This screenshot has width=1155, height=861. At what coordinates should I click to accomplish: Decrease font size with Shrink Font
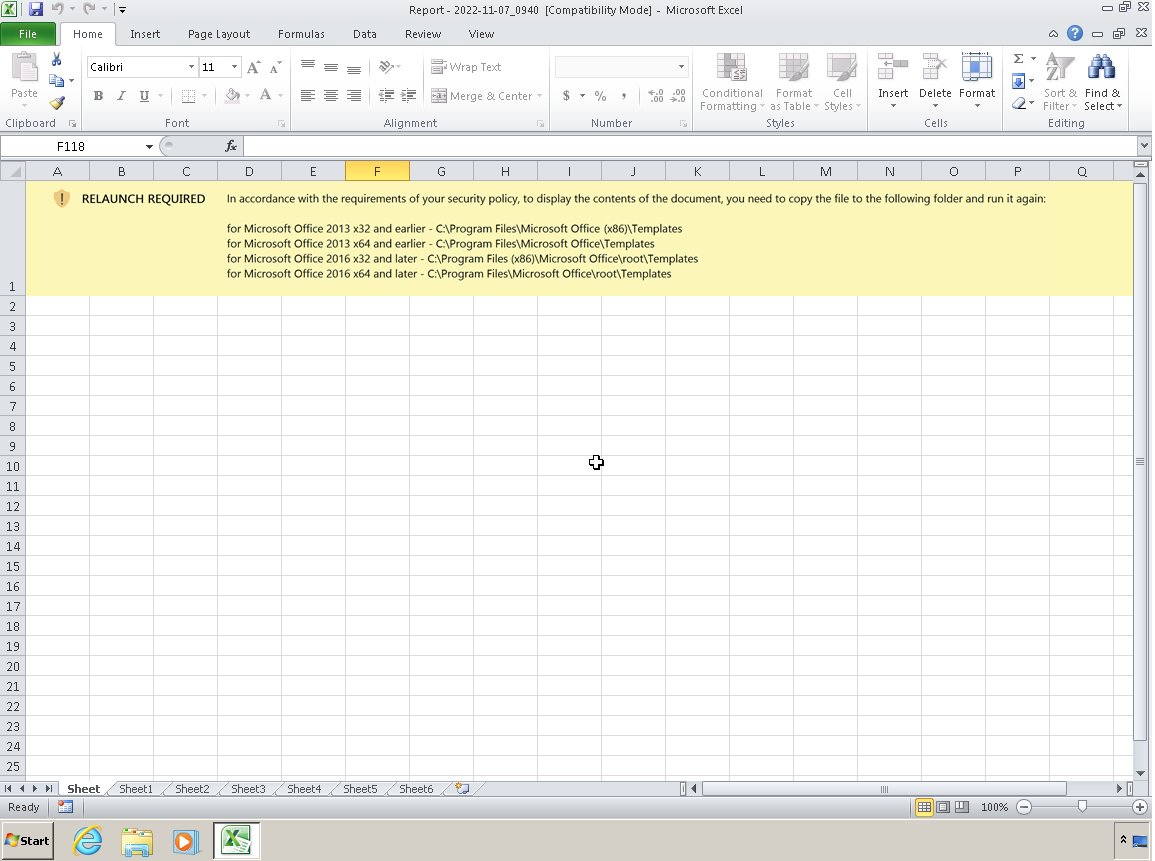[275, 67]
